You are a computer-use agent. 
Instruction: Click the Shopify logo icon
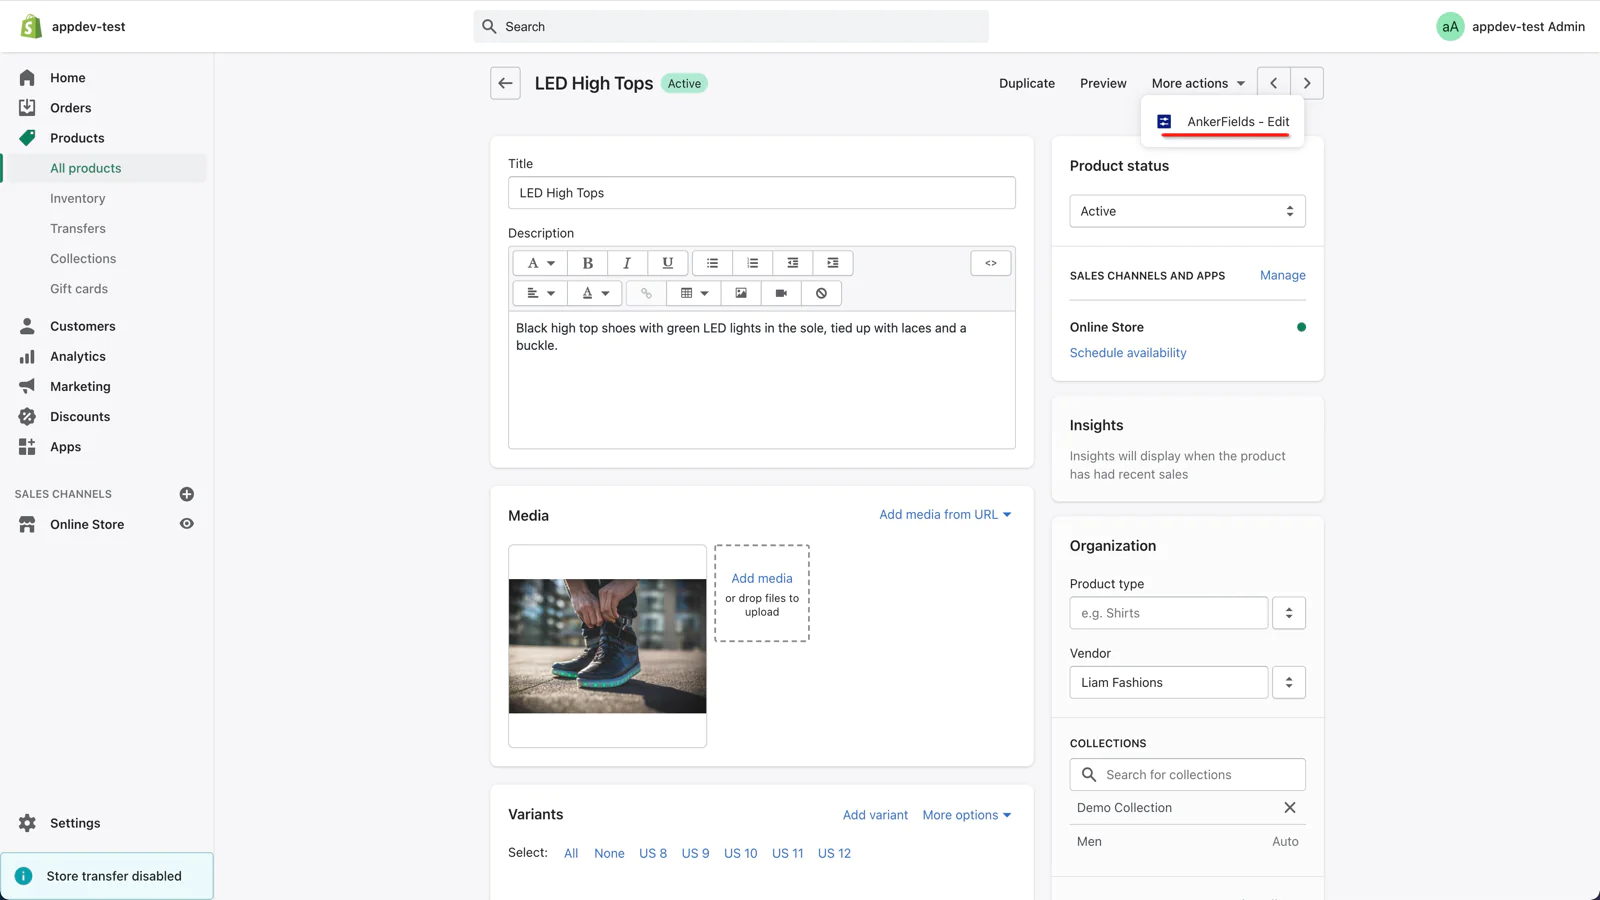(x=31, y=26)
